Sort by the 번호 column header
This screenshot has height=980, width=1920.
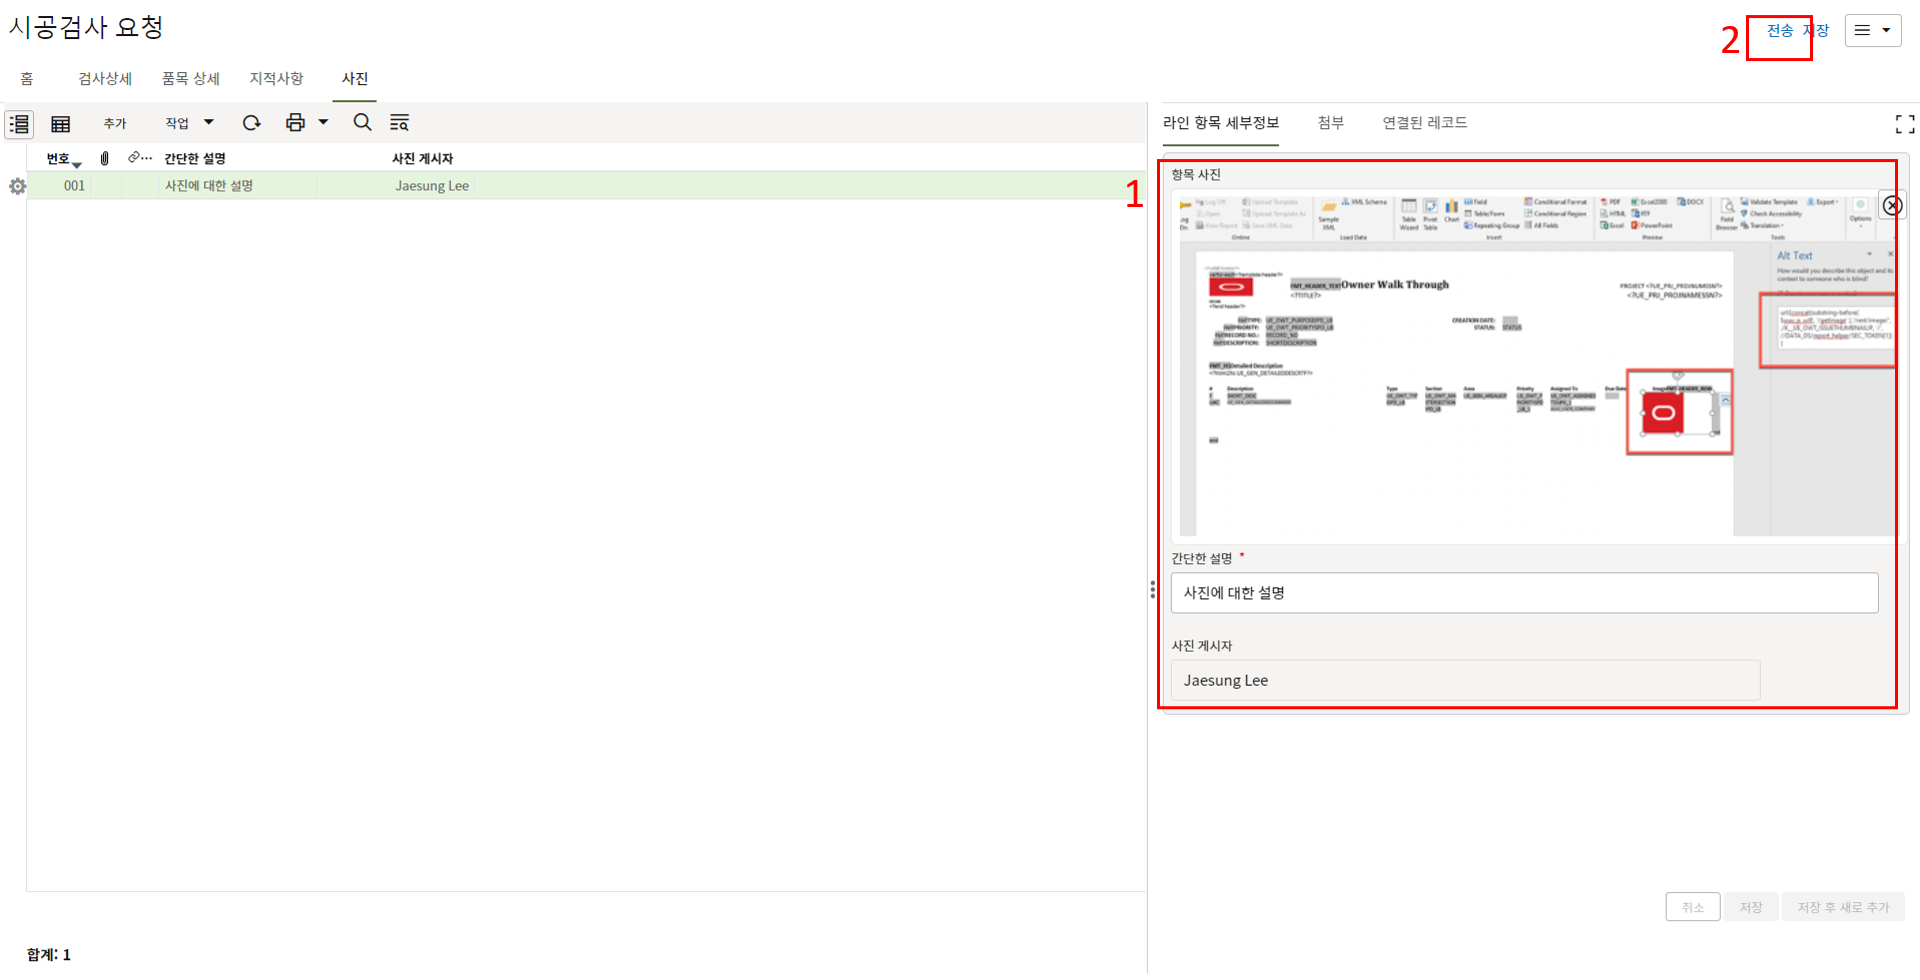(59, 159)
